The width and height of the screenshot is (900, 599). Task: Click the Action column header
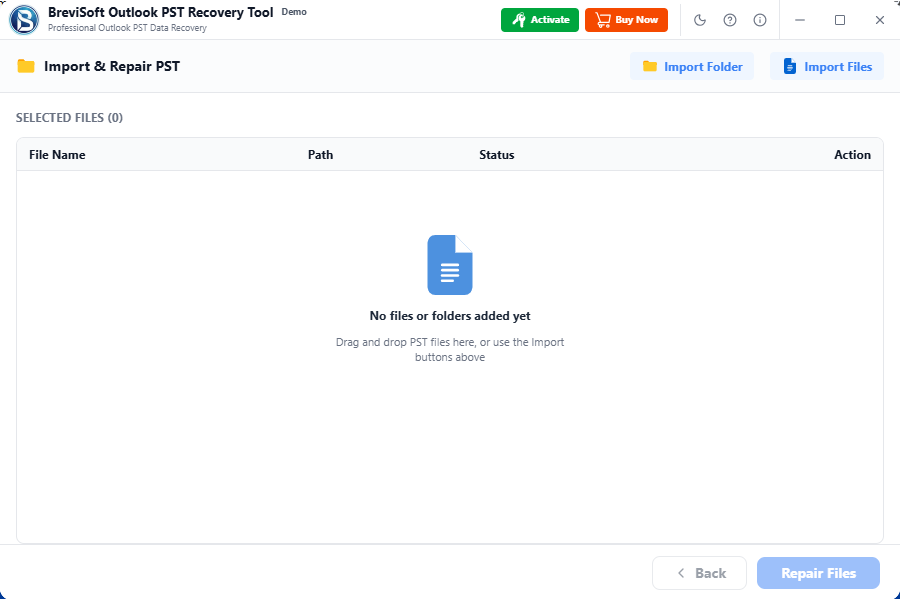[x=852, y=155]
